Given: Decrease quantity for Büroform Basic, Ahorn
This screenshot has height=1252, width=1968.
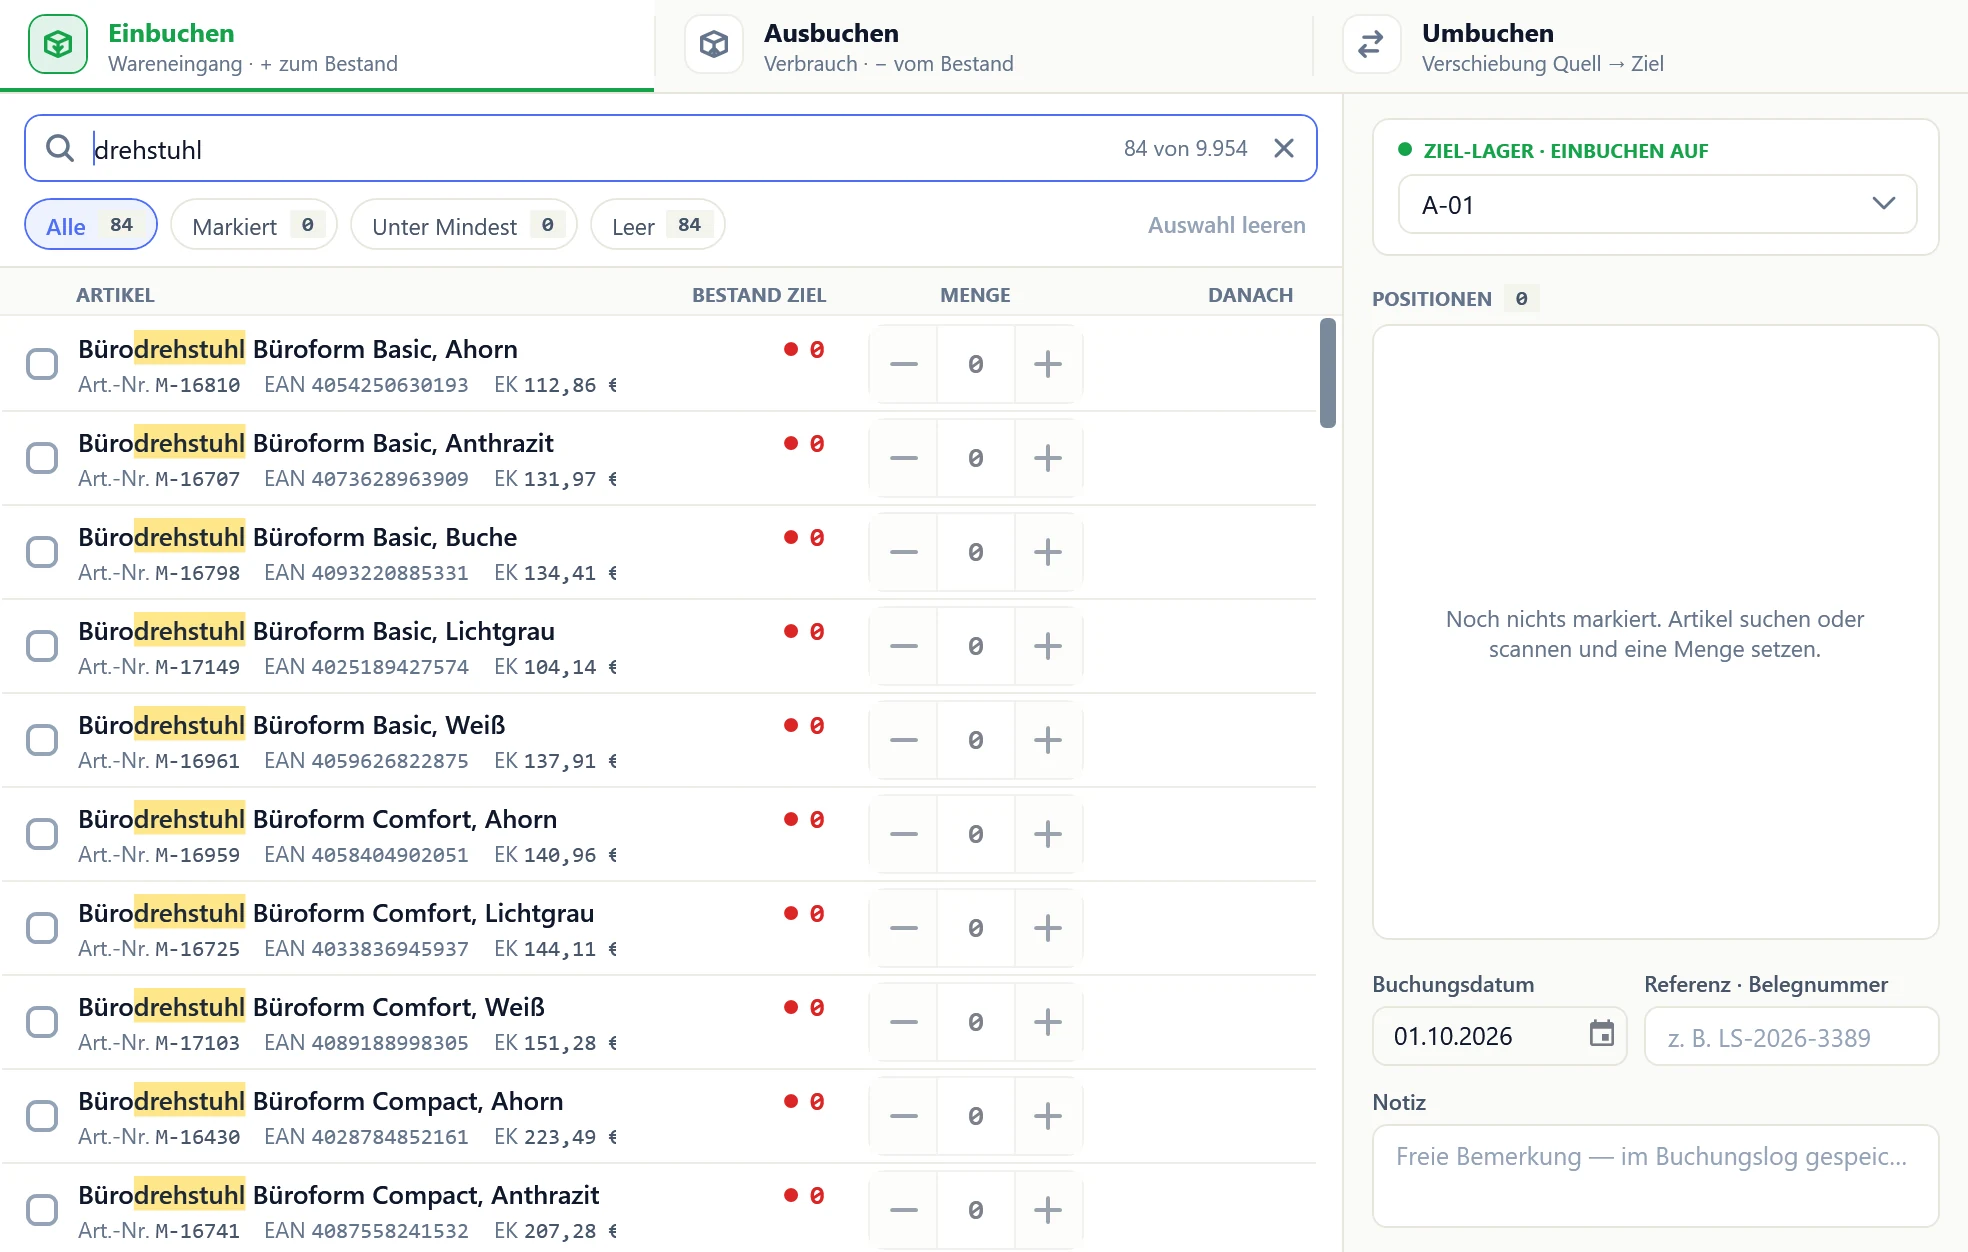Looking at the screenshot, I should pos(904,364).
